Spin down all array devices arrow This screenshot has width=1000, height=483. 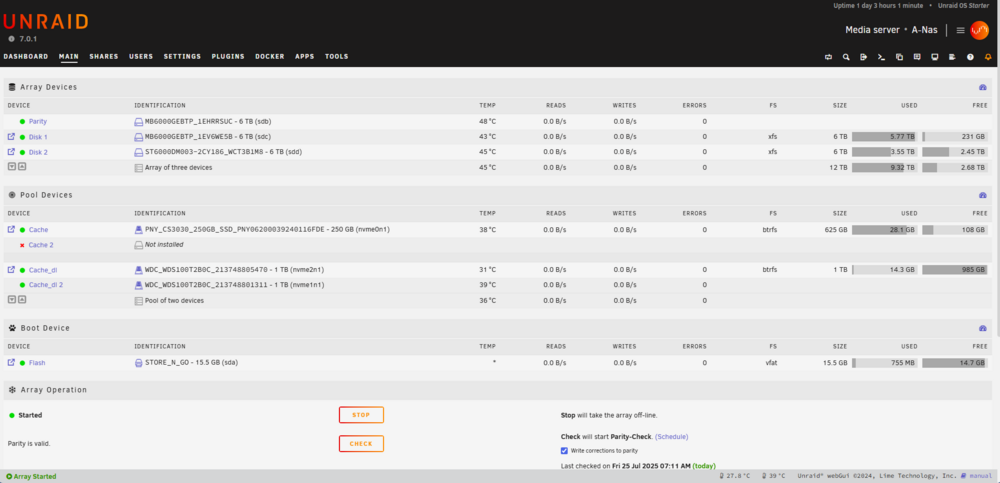click(11, 167)
